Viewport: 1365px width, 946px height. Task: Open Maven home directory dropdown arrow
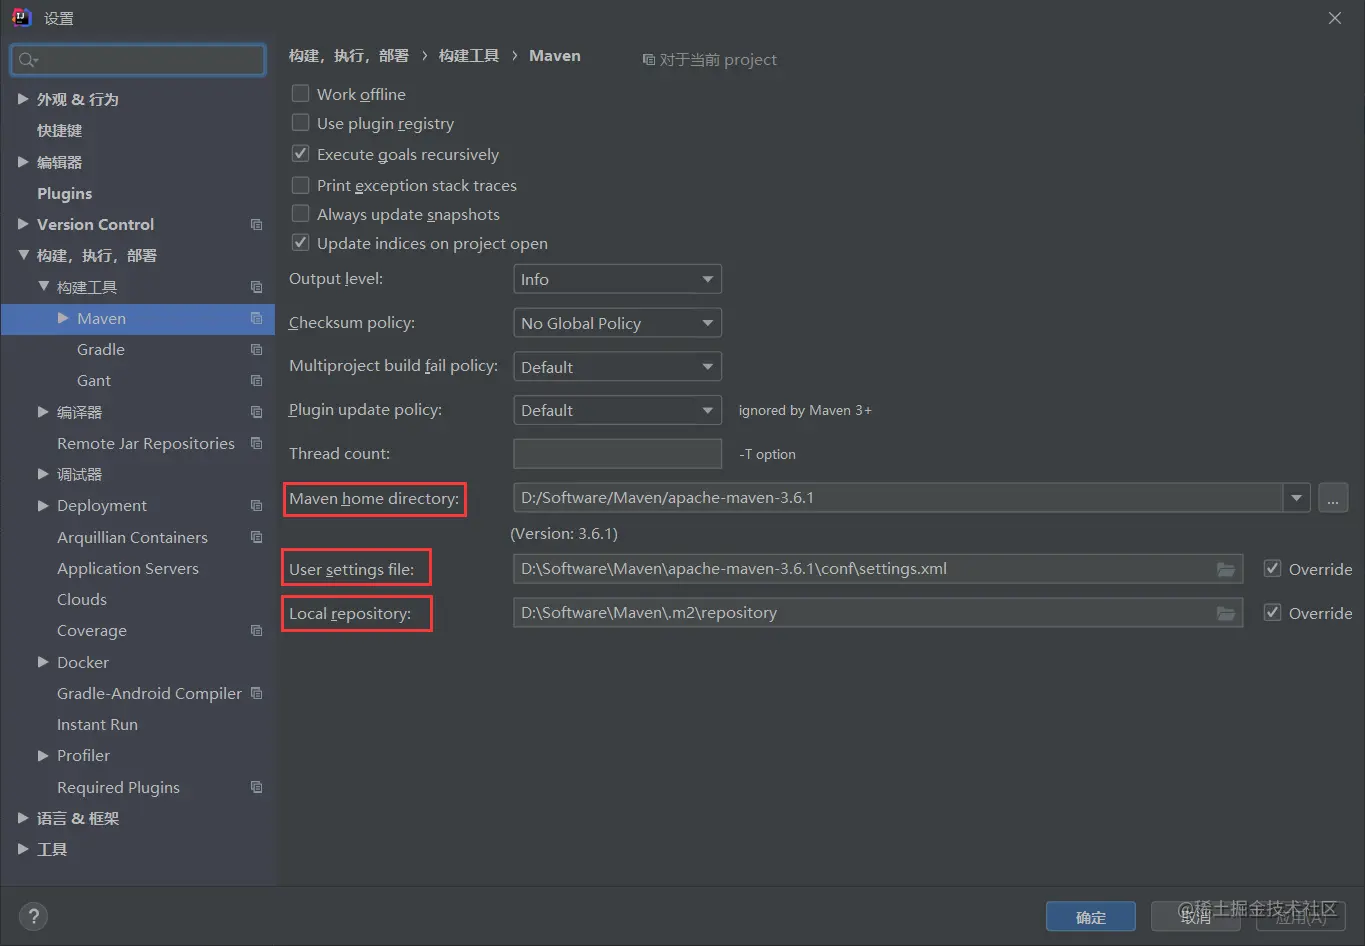click(1297, 497)
